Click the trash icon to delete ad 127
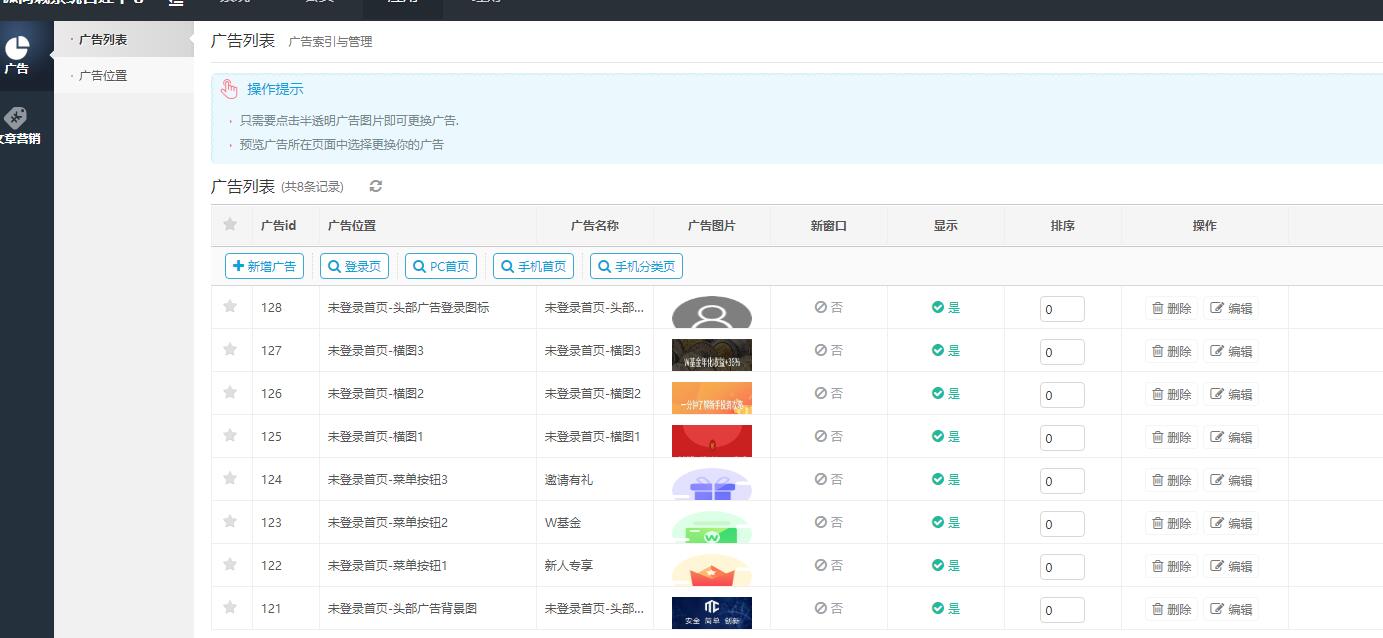This screenshot has width=1383, height=638. click(1157, 351)
